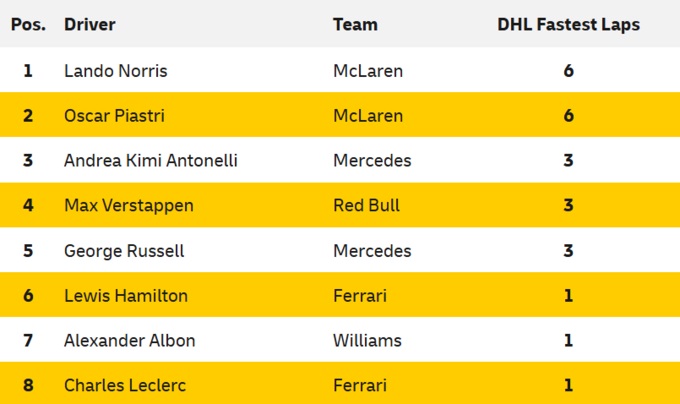The width and height of the screenshot is (680, 404).
Task: Select driver name Lando Norris
Action: 115,71
